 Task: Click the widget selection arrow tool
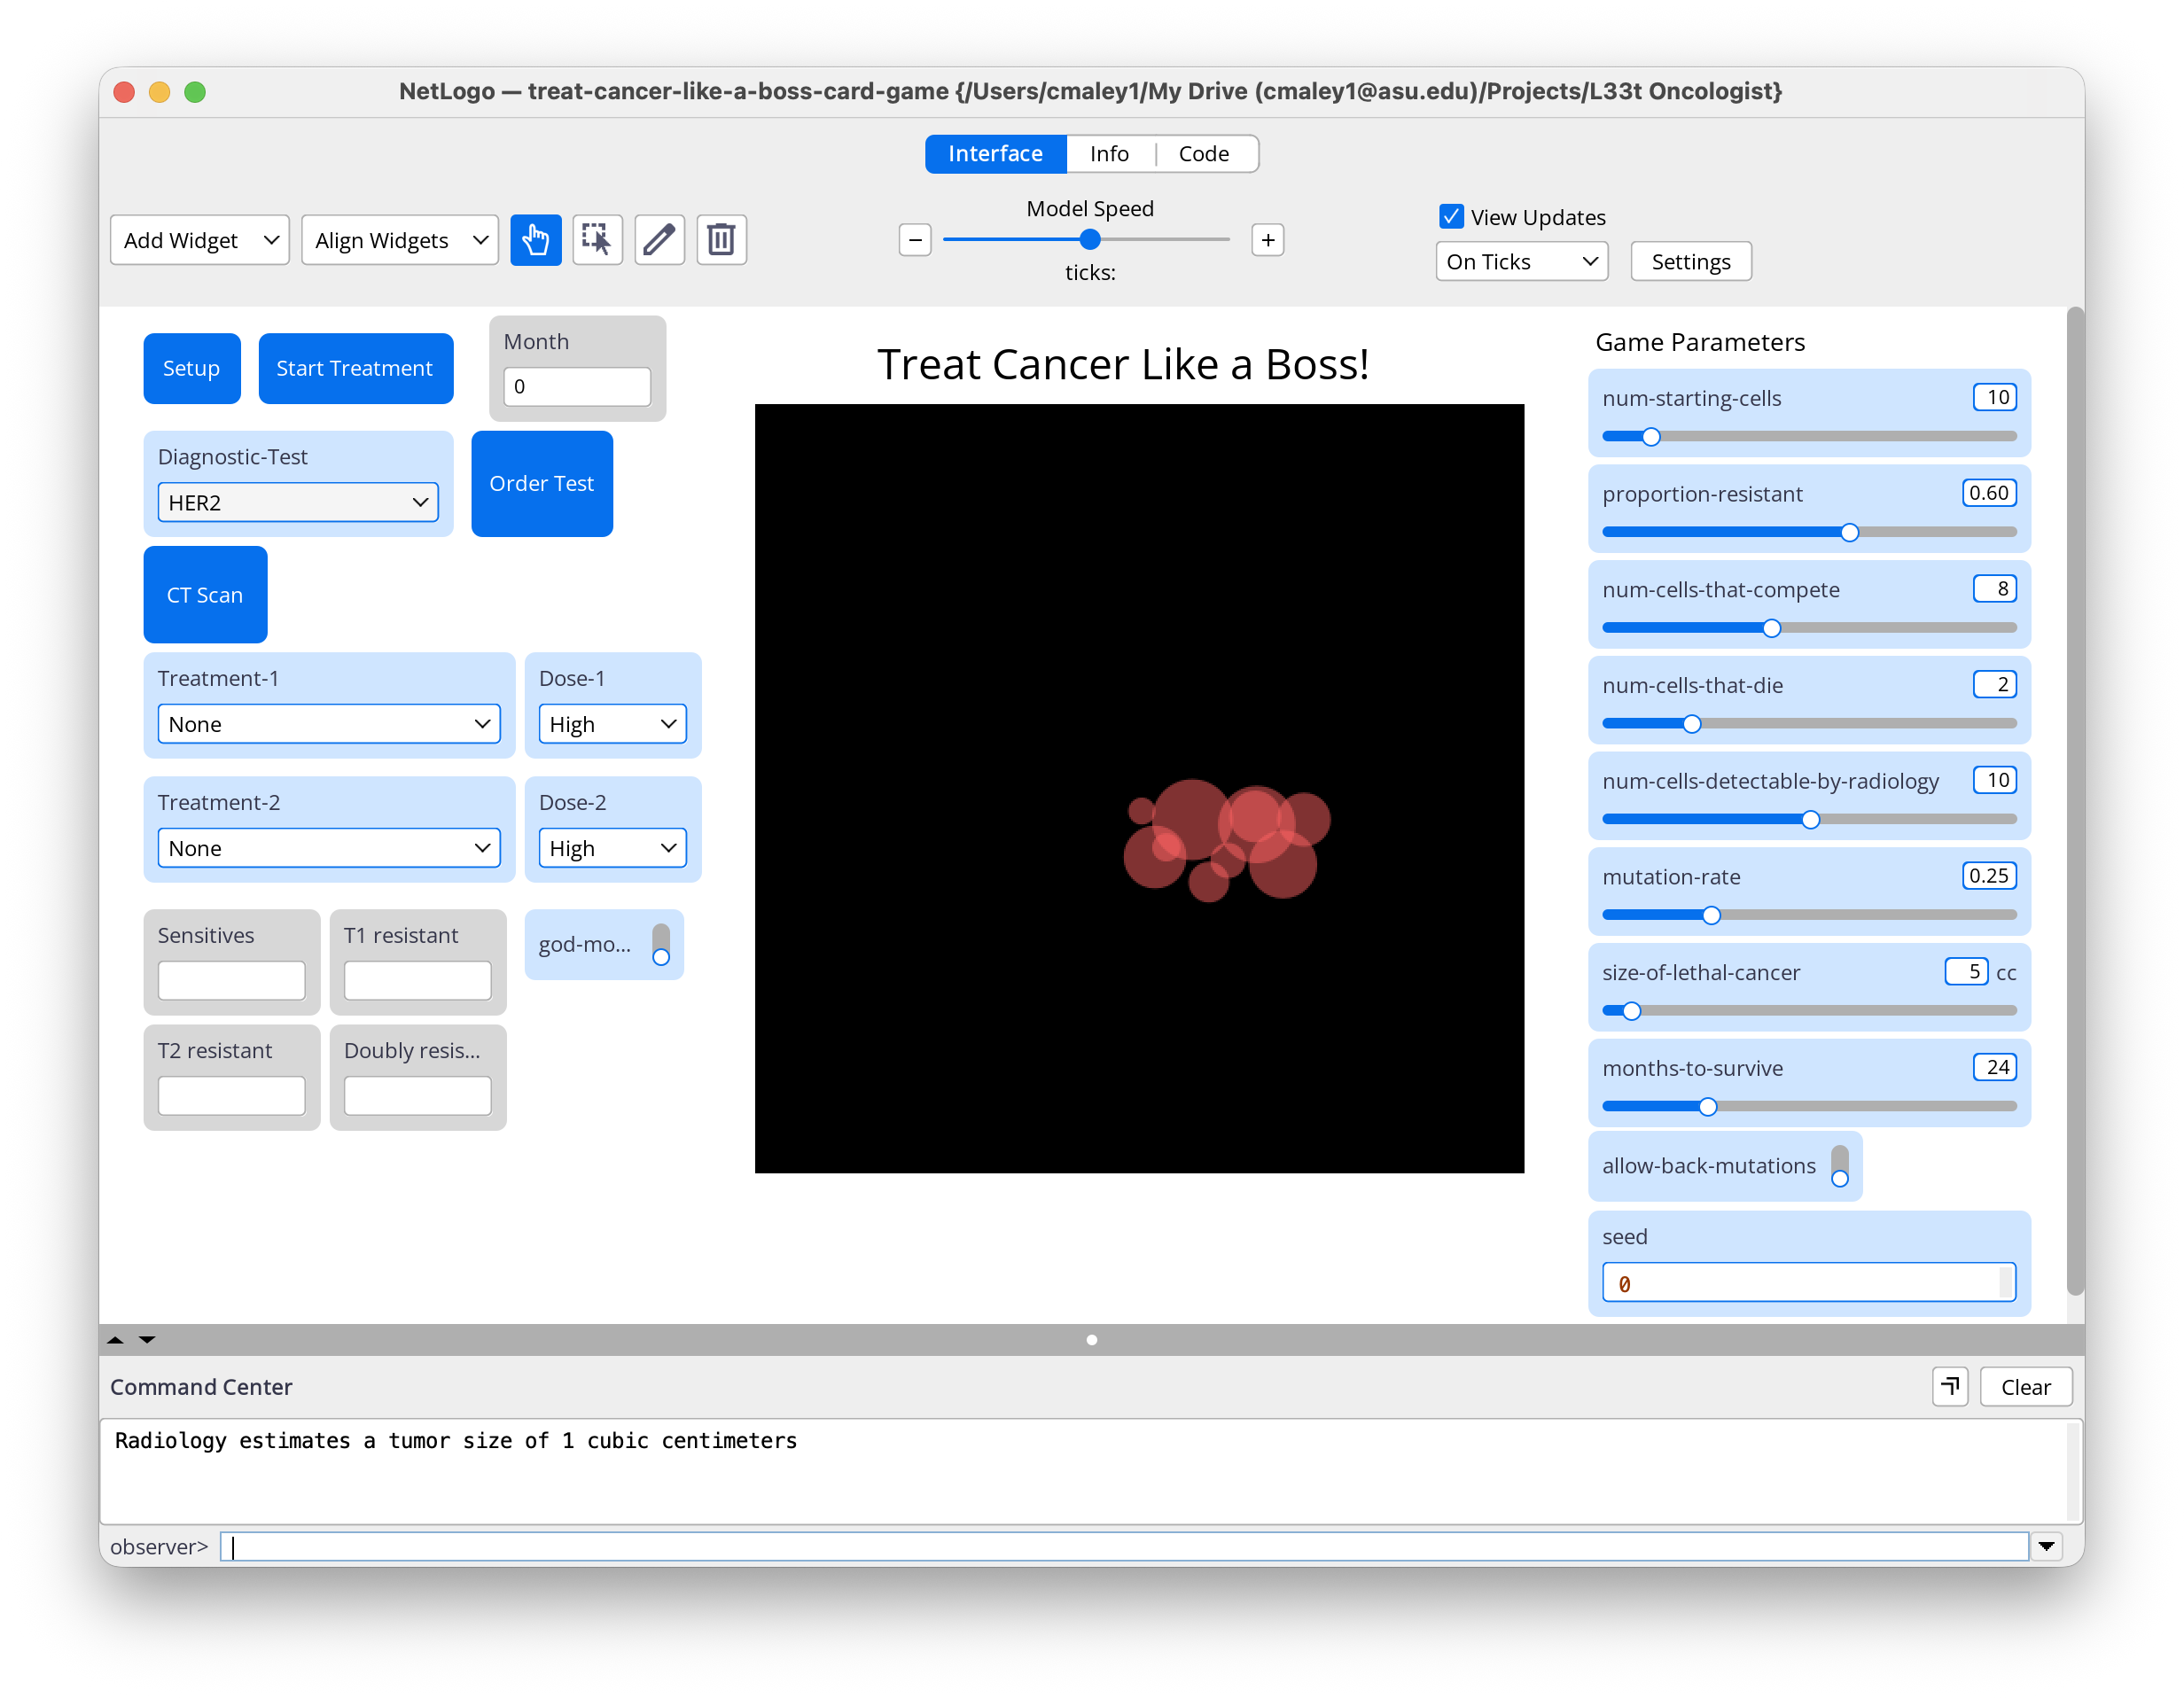(x=597, y=239)
